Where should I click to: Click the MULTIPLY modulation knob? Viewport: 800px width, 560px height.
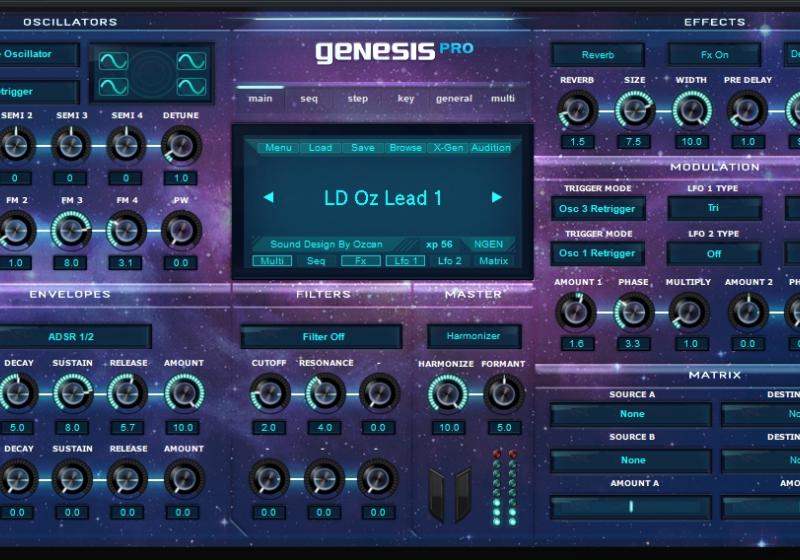pyautogui.click(x=688, y=312)
